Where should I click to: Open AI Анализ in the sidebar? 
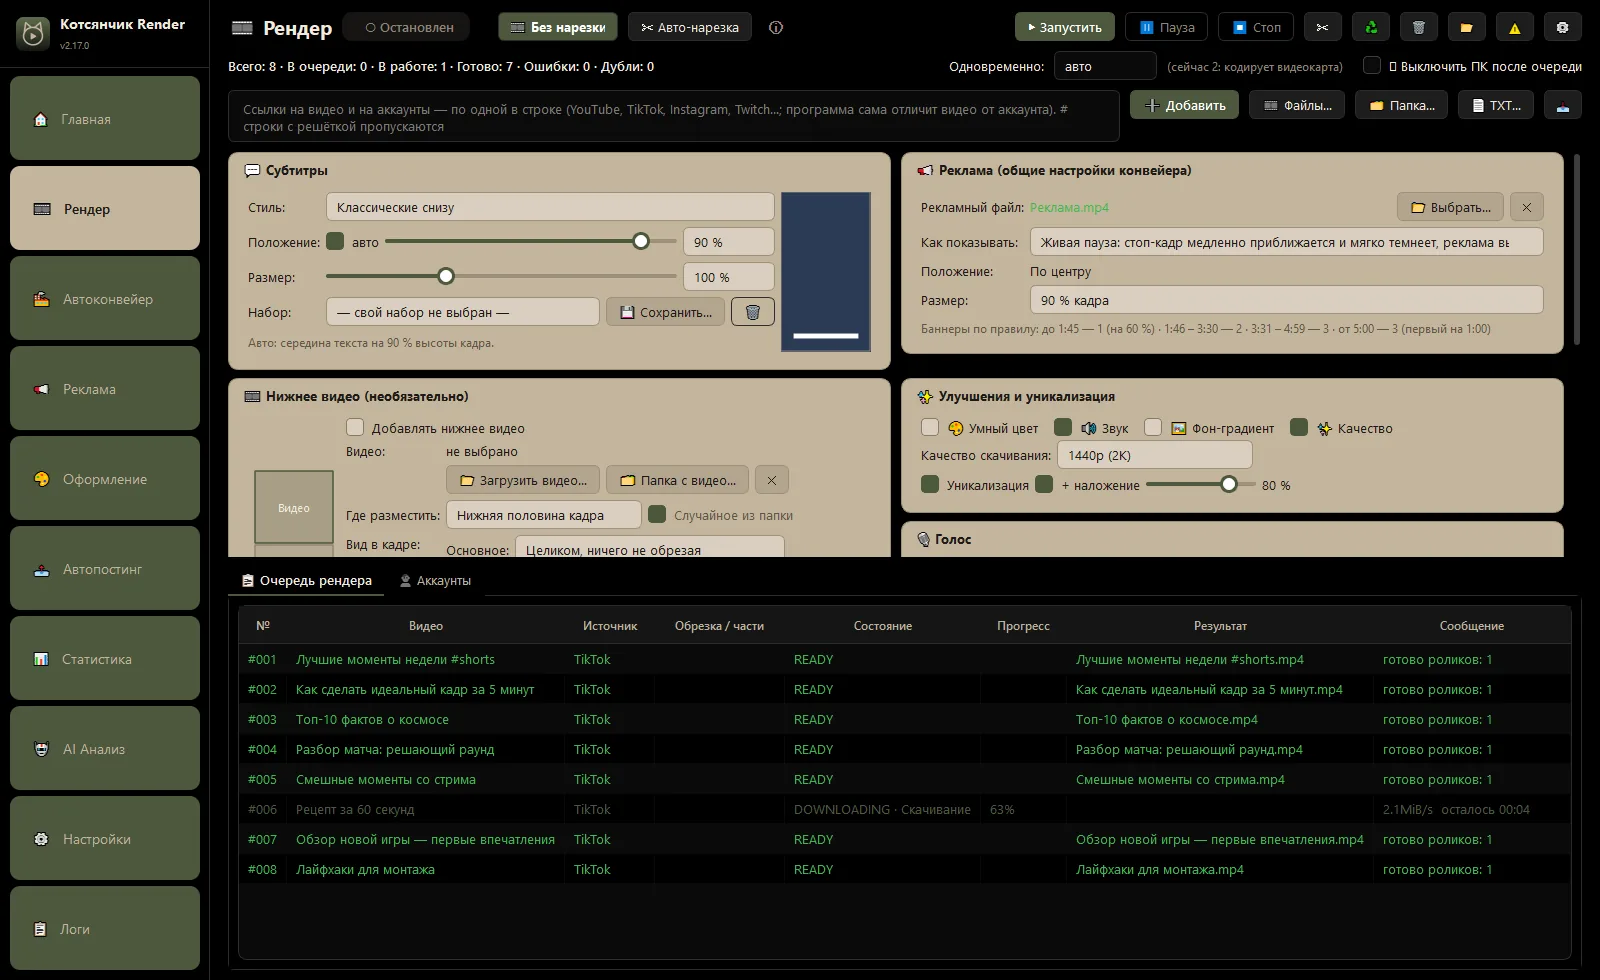(105, 748)
